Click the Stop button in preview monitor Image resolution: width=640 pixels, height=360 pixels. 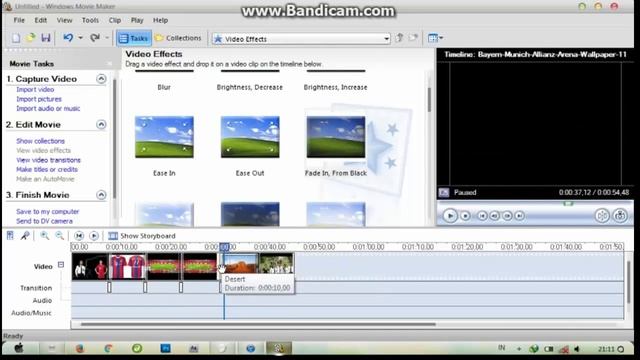click(465, 216)
